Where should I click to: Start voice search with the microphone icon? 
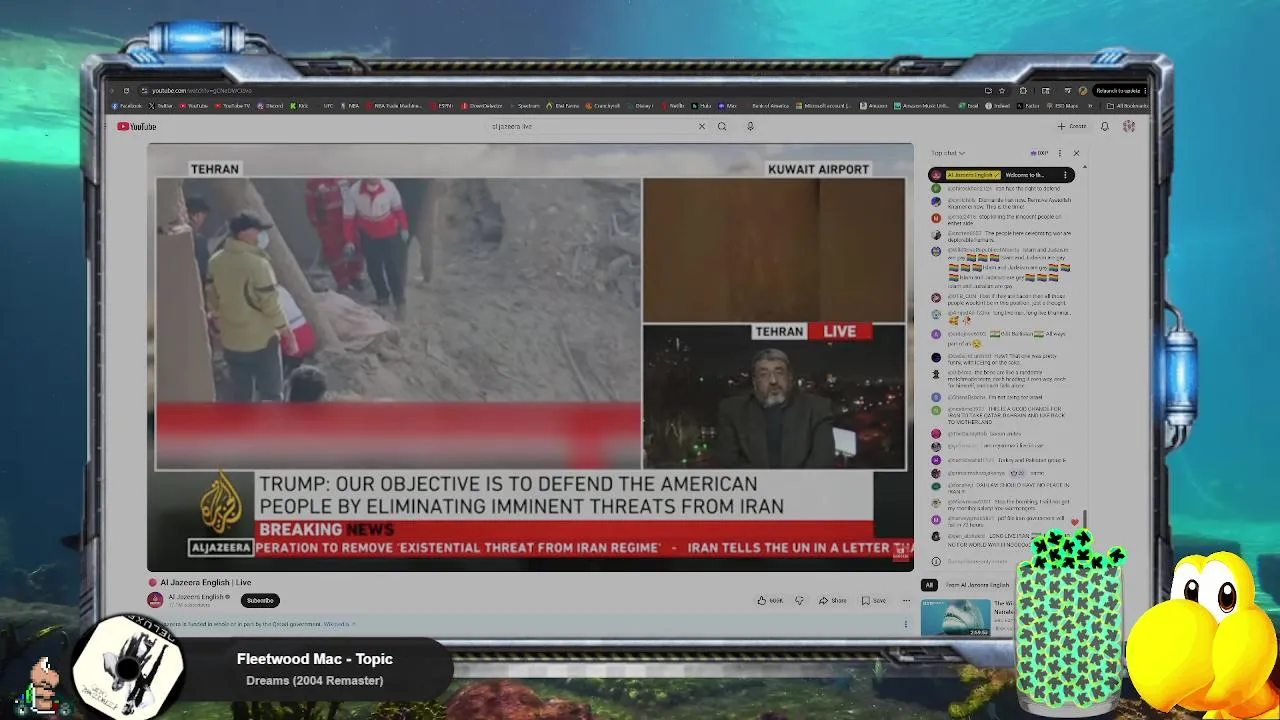[x=750, y=126]
